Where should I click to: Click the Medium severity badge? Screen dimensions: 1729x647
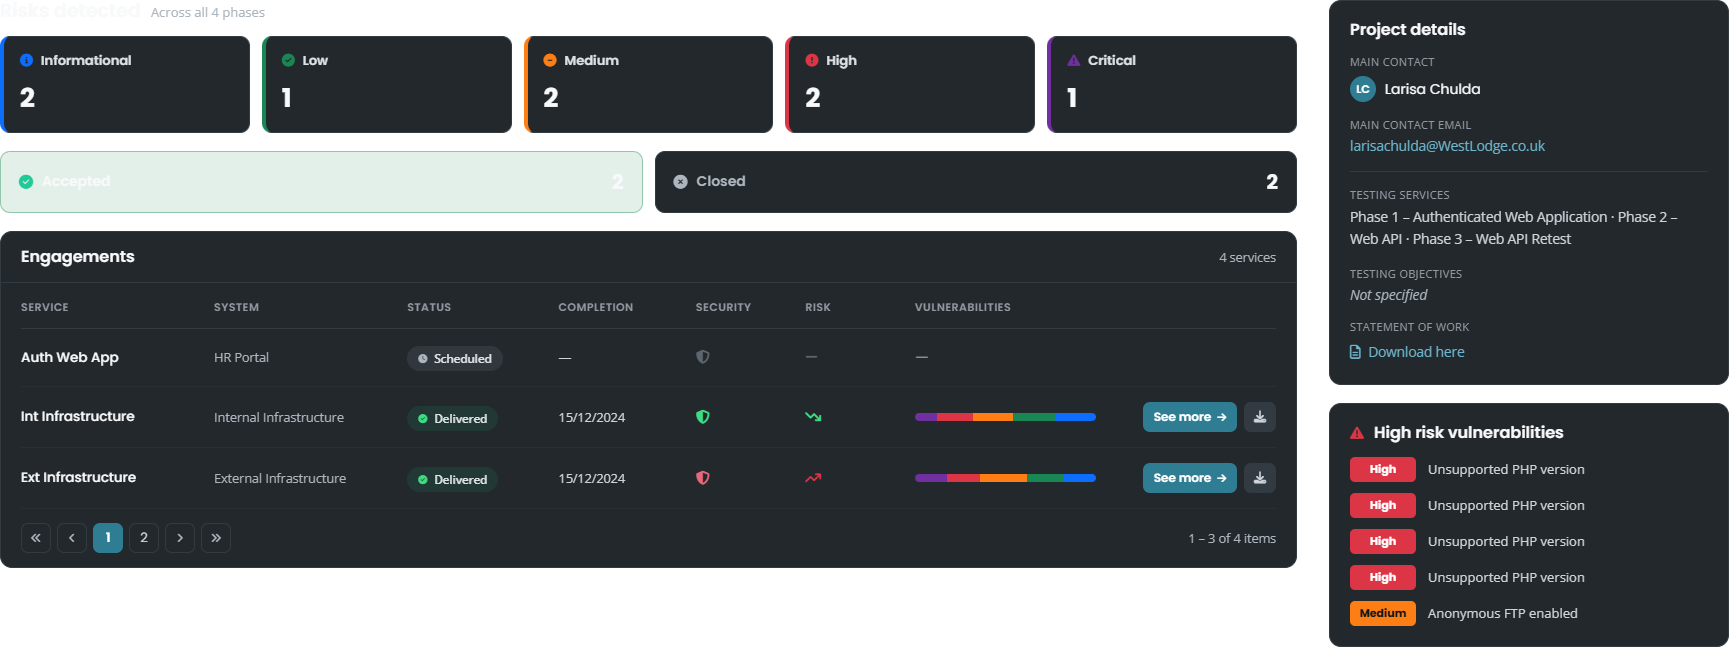click(1383, 613)
